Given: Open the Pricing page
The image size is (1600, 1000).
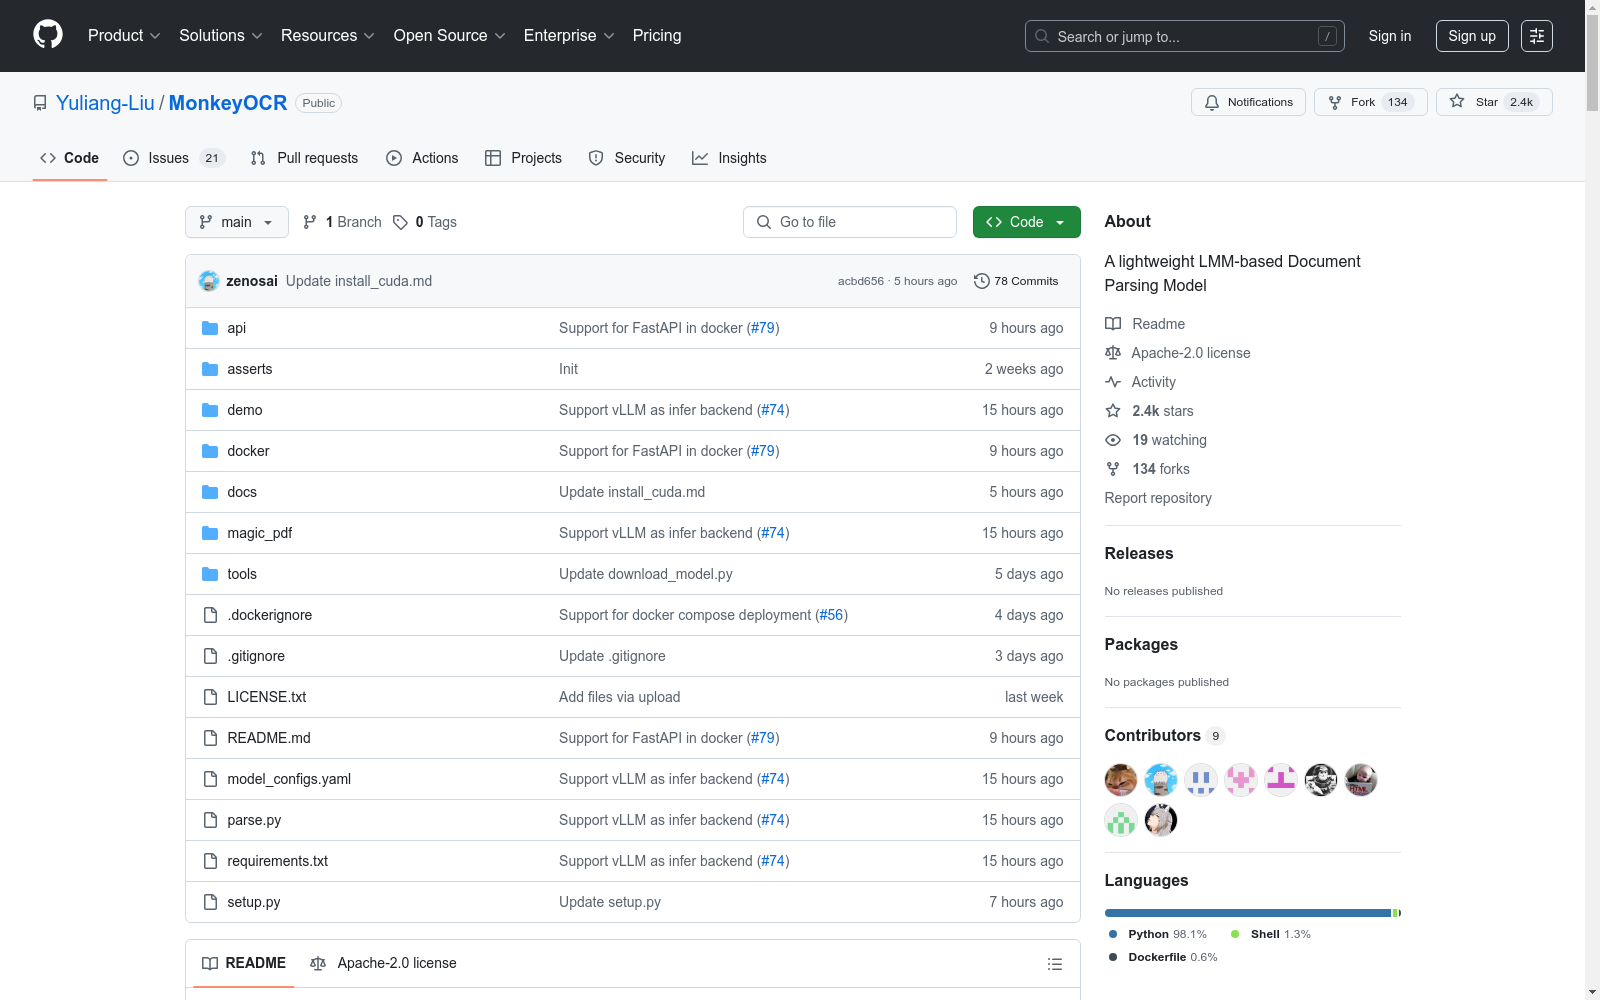Looking at the screenshot, I should tap(657, 35).
